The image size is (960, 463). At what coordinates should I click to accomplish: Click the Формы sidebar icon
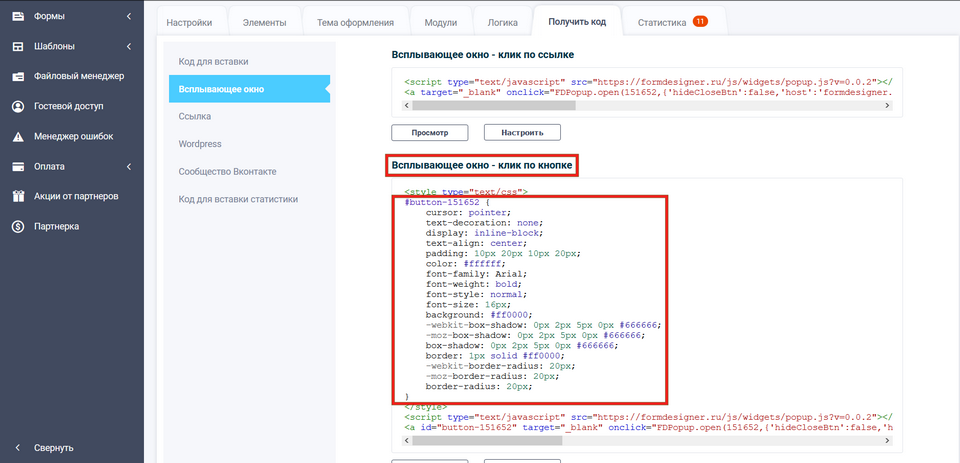coord(18,16)
